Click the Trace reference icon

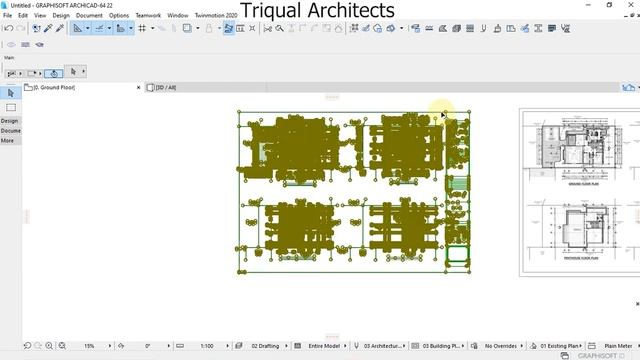tap(187, 28)
